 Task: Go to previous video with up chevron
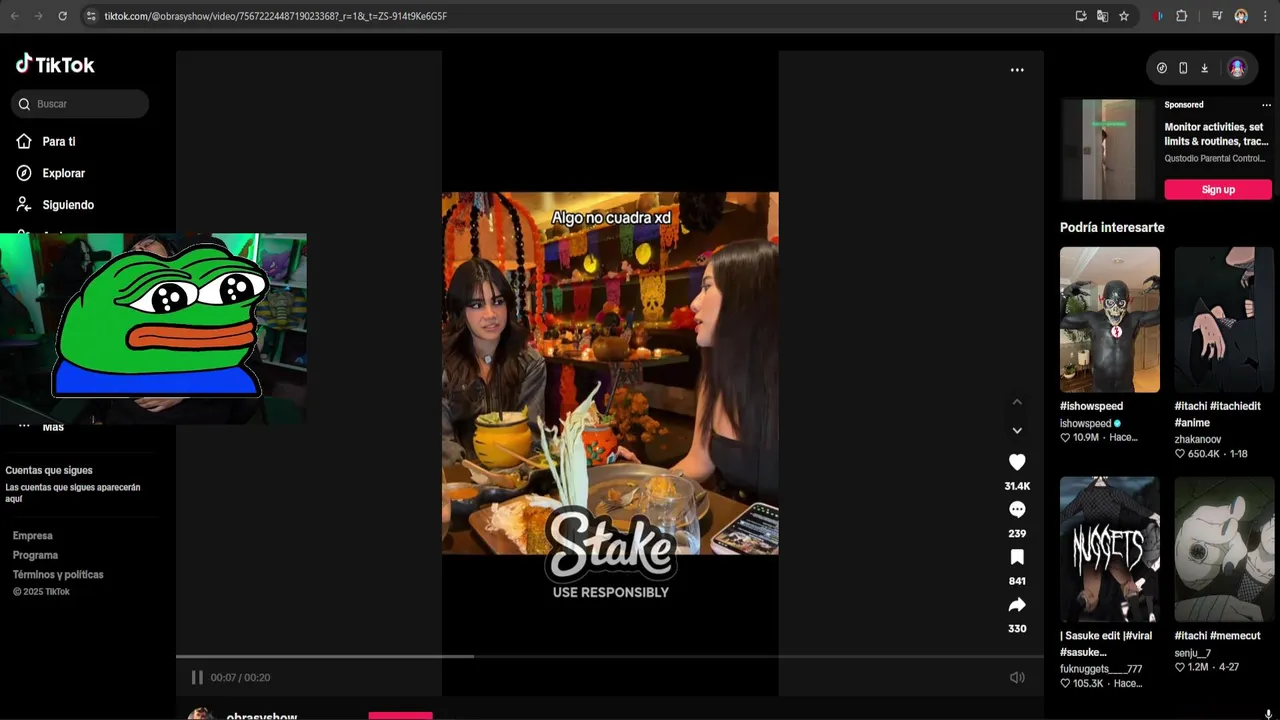pos(1017,402)
